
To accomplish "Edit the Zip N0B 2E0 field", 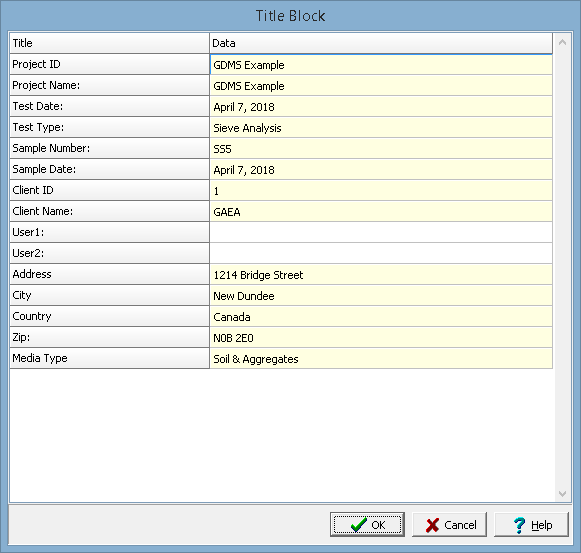I will point(381,338).
